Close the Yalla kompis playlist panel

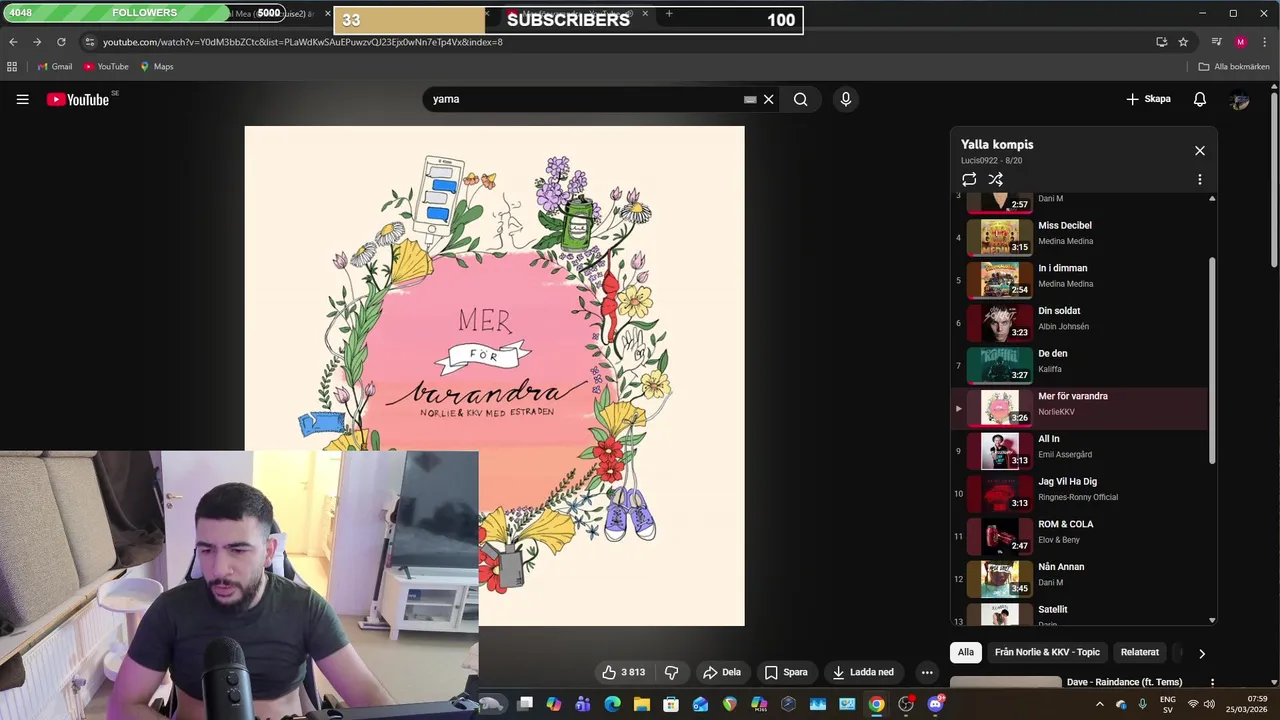(x=1200, y=151)
